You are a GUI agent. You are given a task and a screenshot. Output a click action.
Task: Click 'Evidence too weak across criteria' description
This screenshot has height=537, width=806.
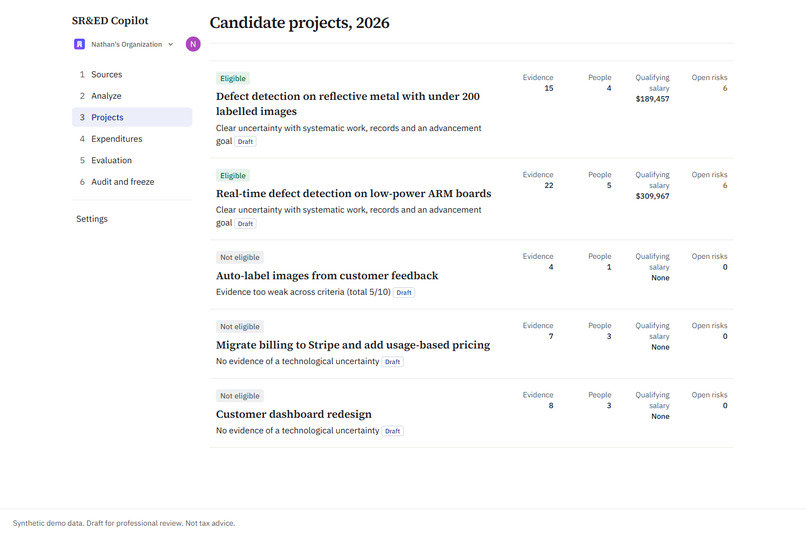pos(303,292)
